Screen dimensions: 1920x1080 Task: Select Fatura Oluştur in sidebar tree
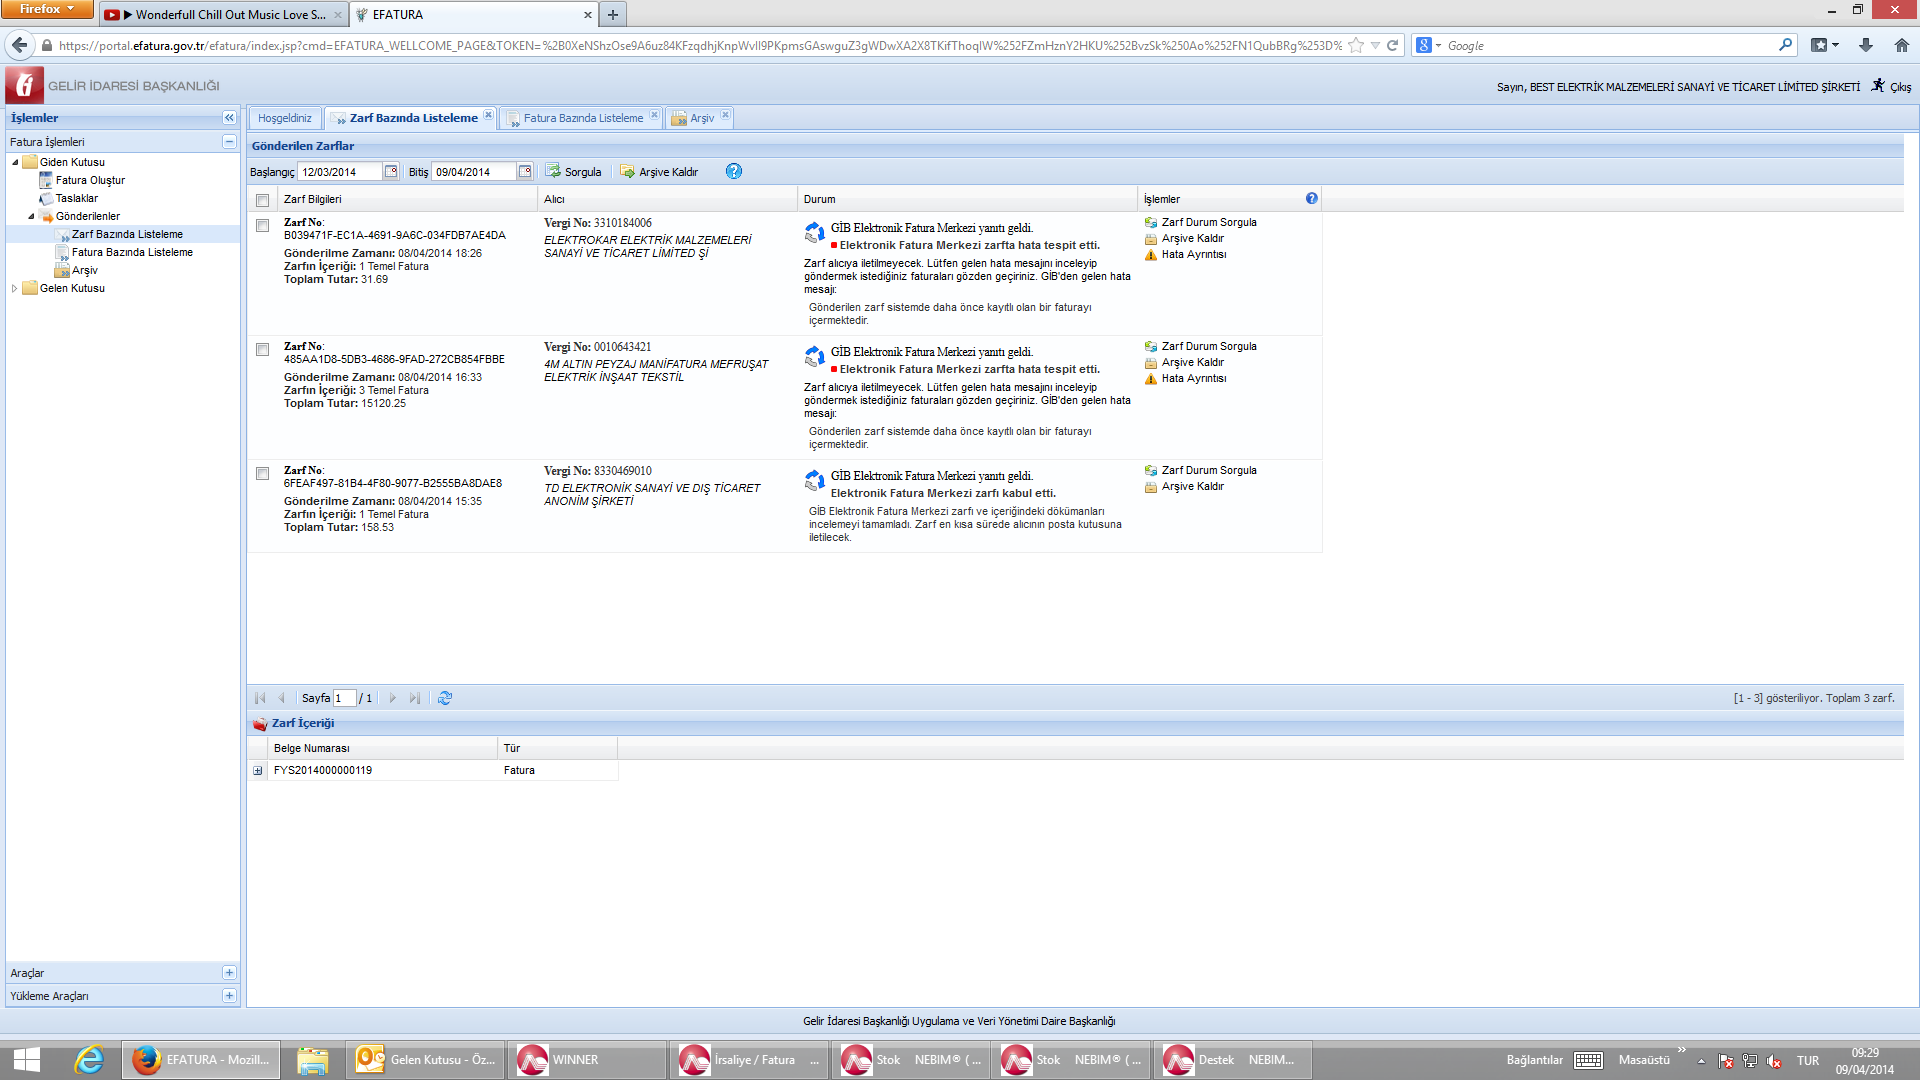click(90, 180)
